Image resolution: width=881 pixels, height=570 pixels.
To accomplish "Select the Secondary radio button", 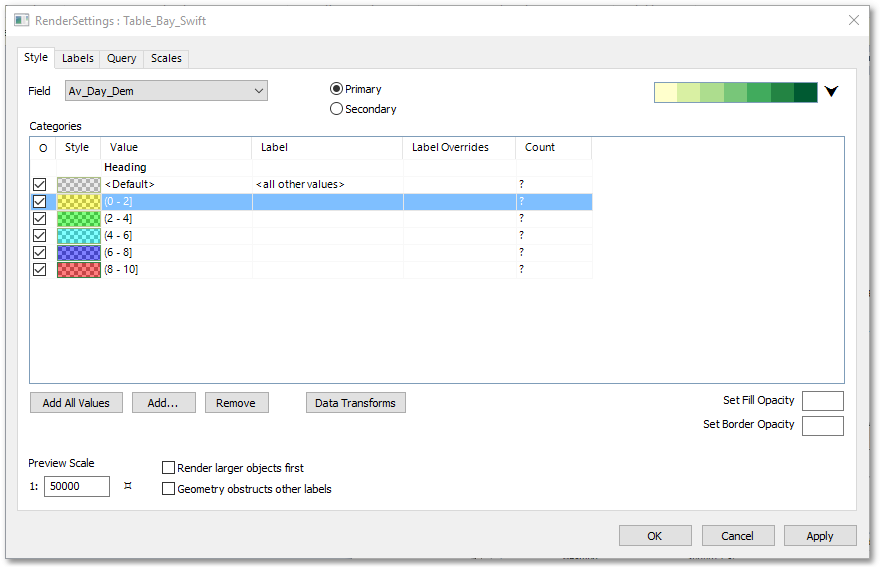I will point(337,109).
